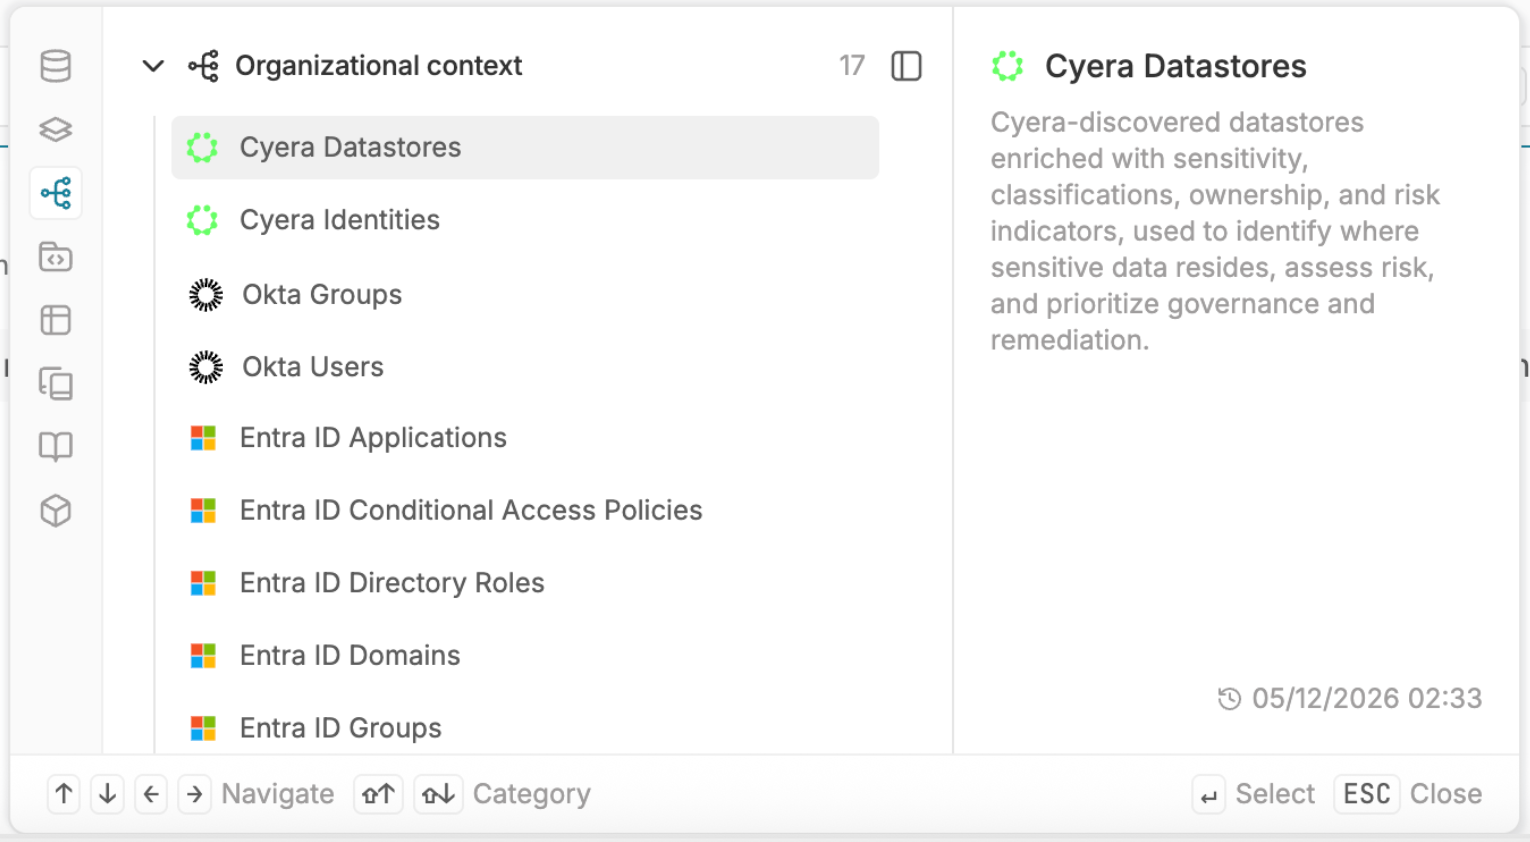1530x842 pixels.
Task: Click the ESC key to close
Action: point(1367,794)
